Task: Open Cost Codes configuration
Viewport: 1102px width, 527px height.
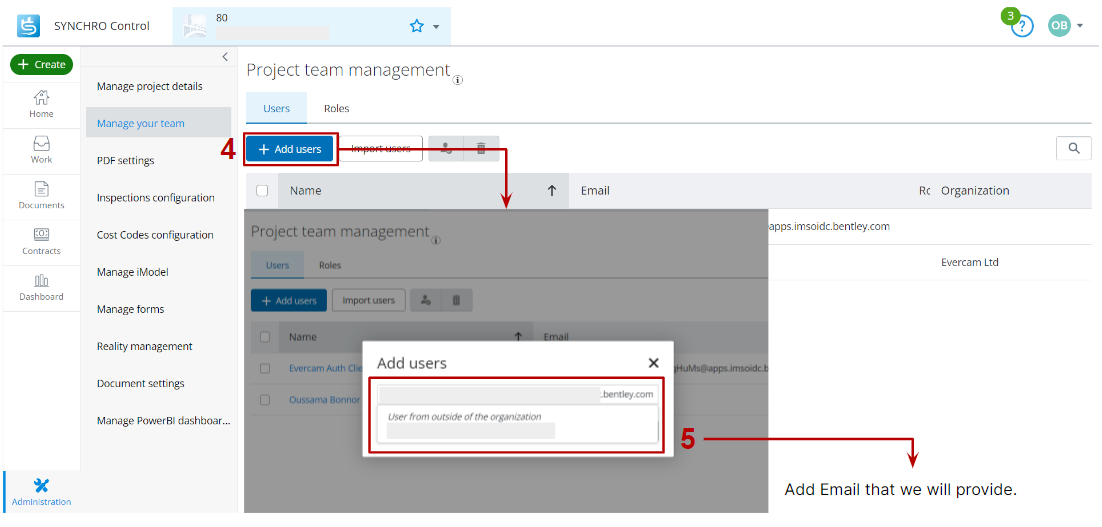Action: coord(155,235)
